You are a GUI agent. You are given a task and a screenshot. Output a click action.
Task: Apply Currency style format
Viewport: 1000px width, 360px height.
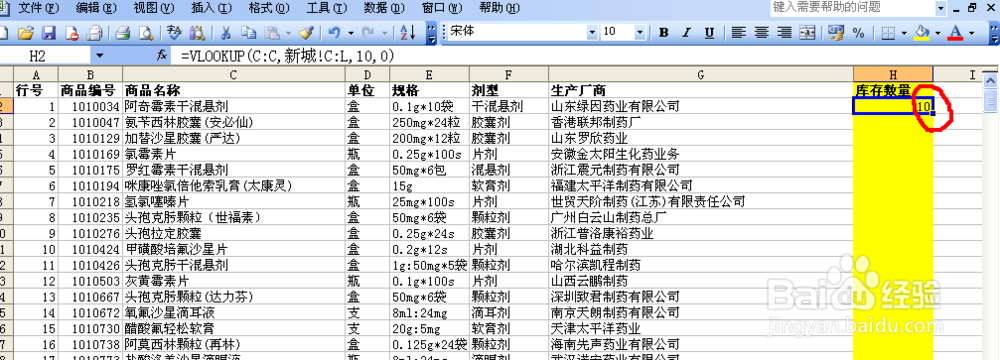click(835, 33)
